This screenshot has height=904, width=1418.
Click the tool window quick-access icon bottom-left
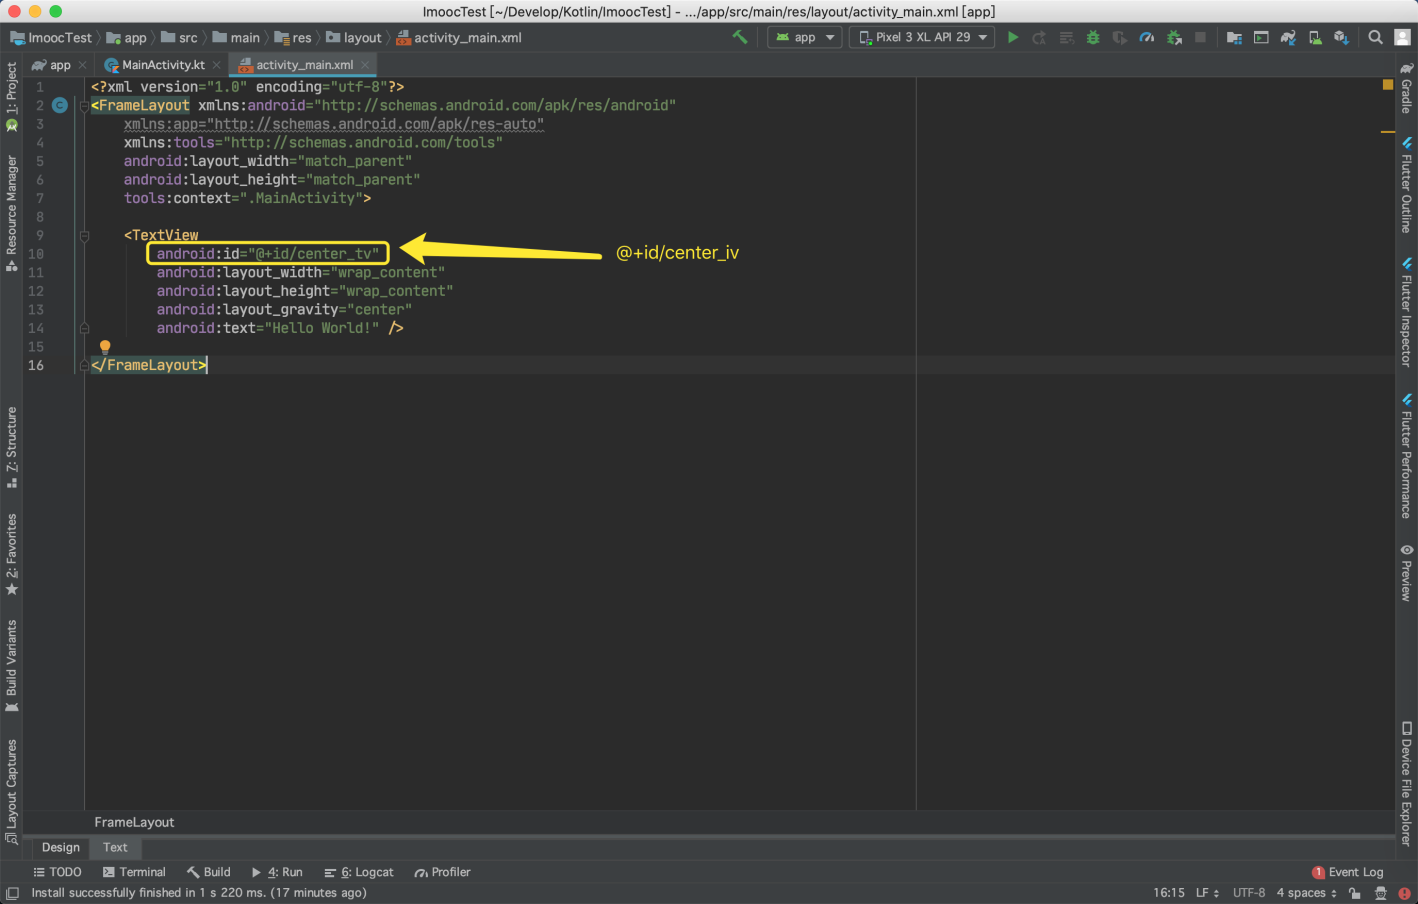[x=12, y=893]
